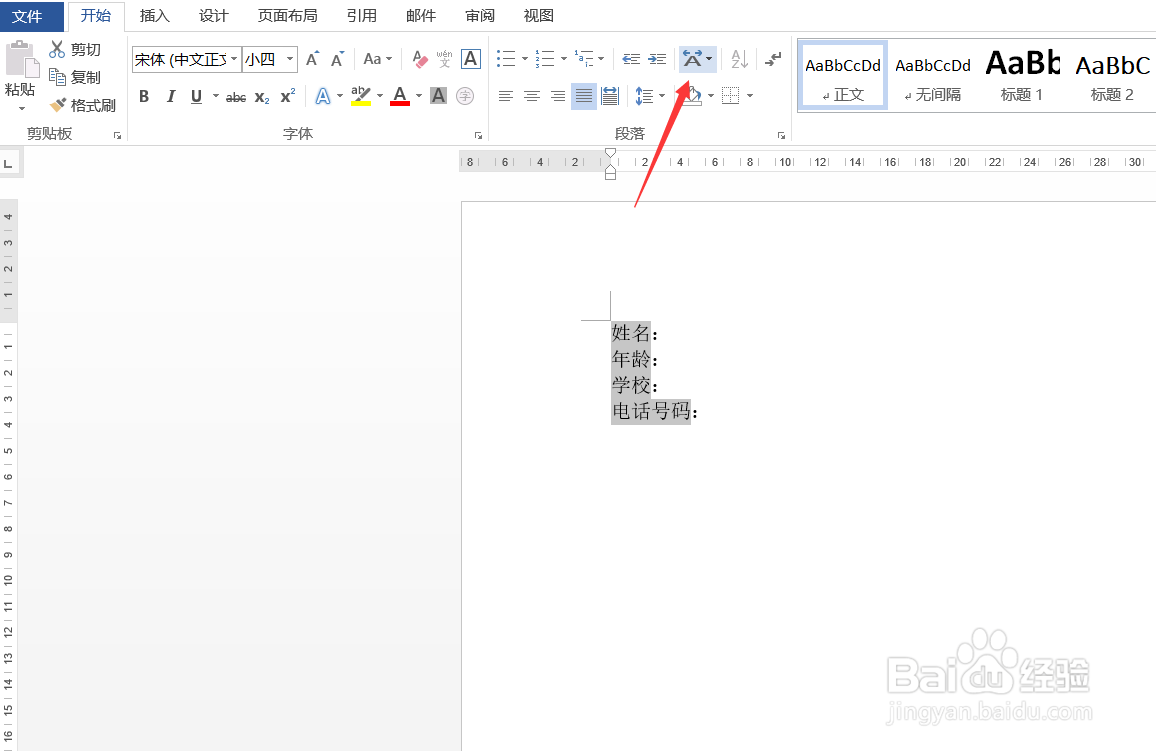Apply bold formatting to selected text

click(x=143, y=96)
